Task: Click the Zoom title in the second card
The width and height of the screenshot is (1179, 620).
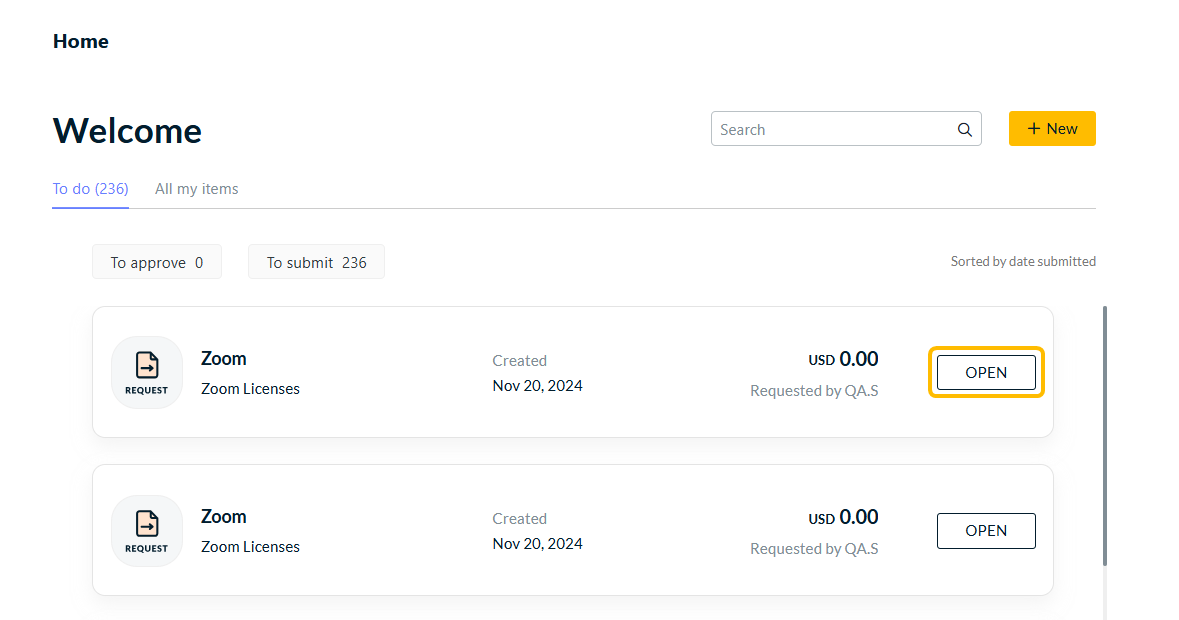Action: tap(224, 517)
